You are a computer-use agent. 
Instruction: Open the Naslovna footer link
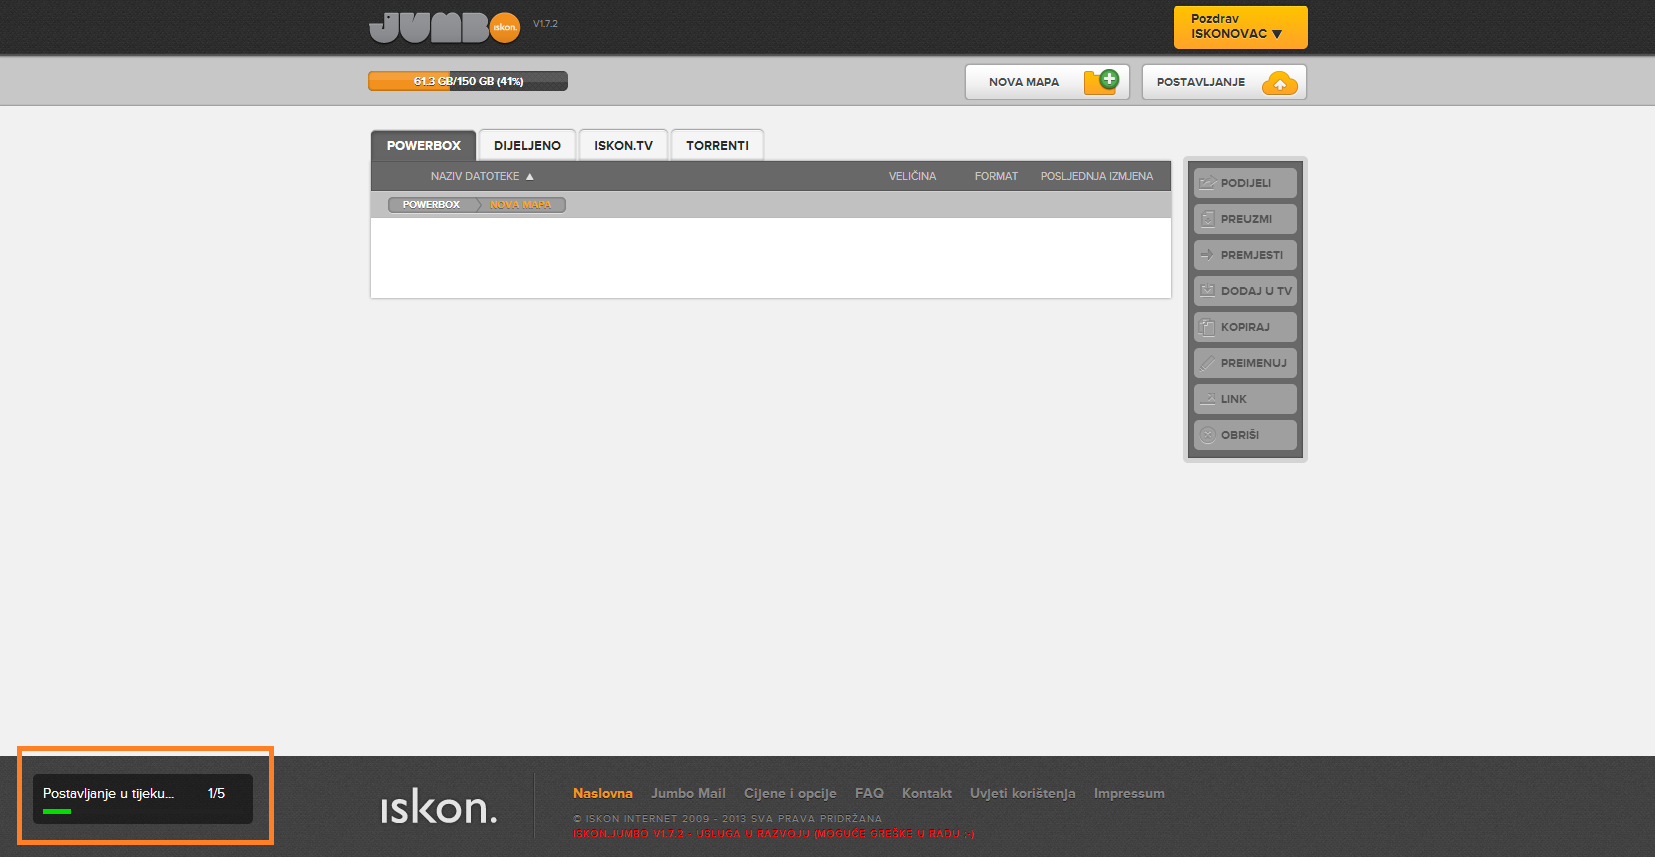click(603, 793)
